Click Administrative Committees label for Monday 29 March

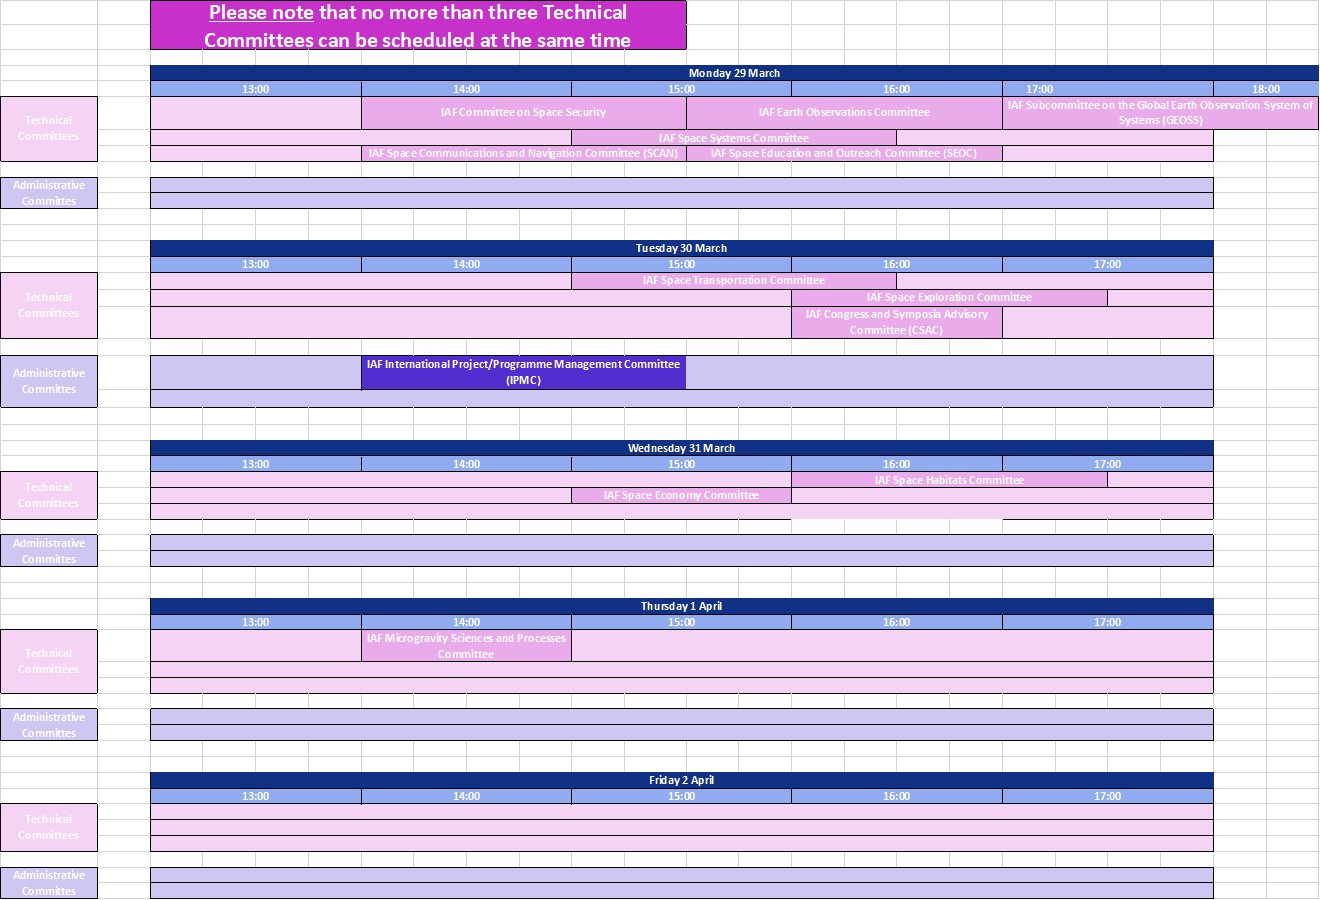point(49,193)
